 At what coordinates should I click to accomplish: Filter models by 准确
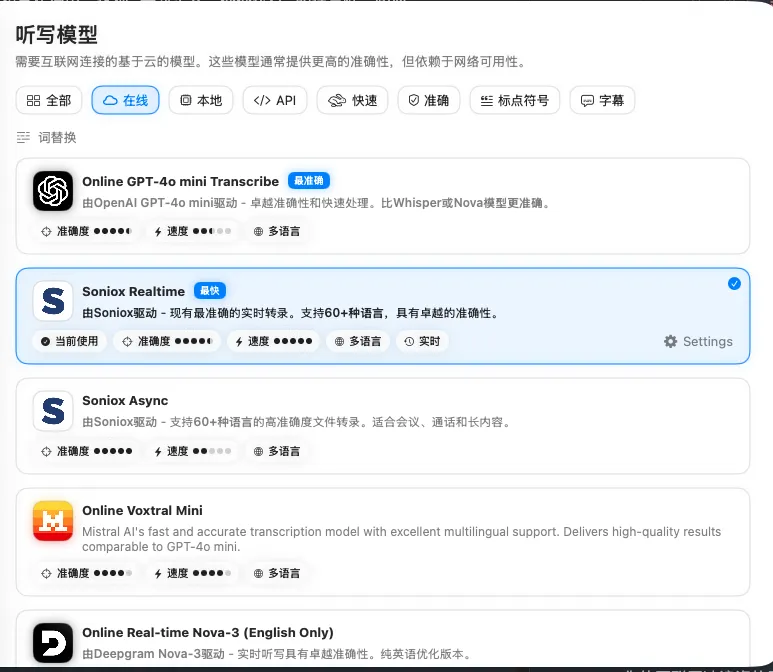pos(429,101)
